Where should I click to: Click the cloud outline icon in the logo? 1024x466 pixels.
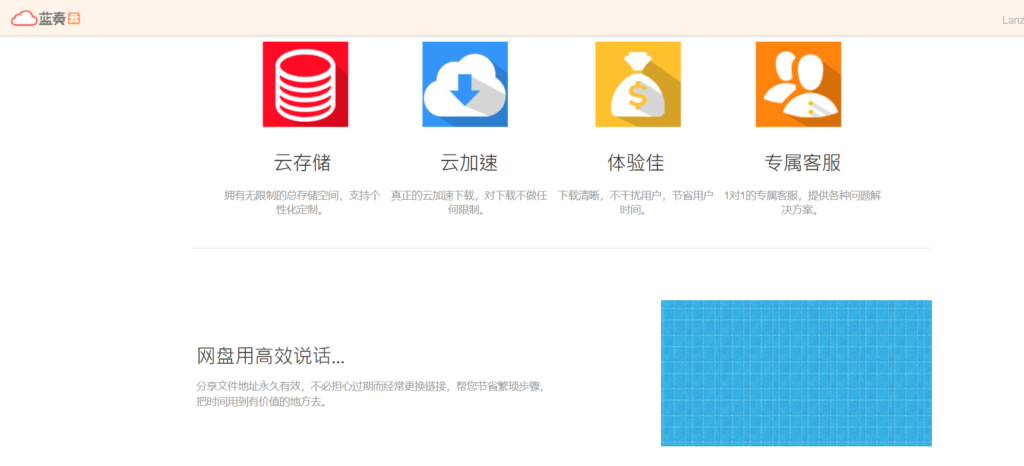[23, 18]
